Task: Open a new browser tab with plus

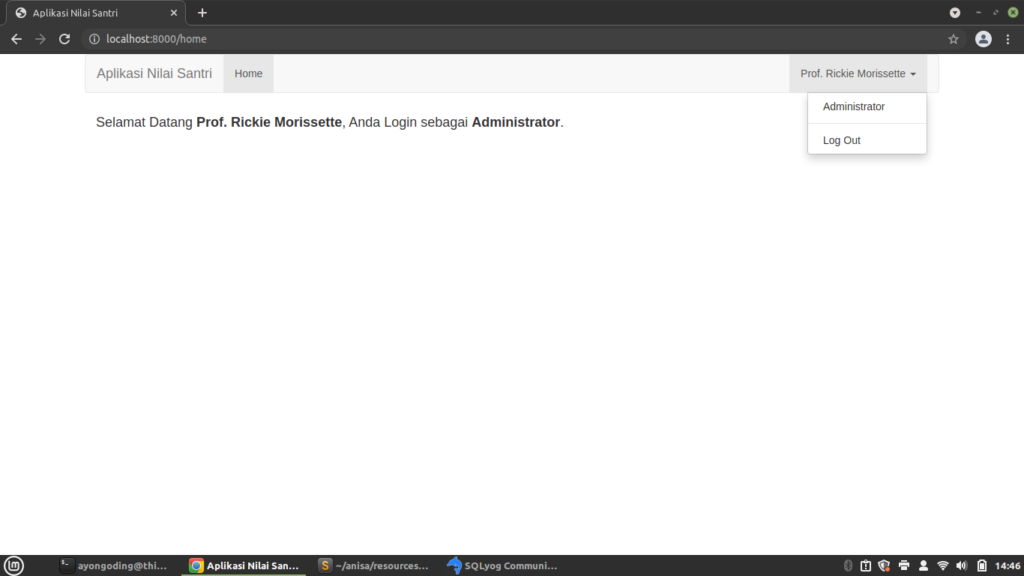Action: pyautogui.click(x=202, y=12)
